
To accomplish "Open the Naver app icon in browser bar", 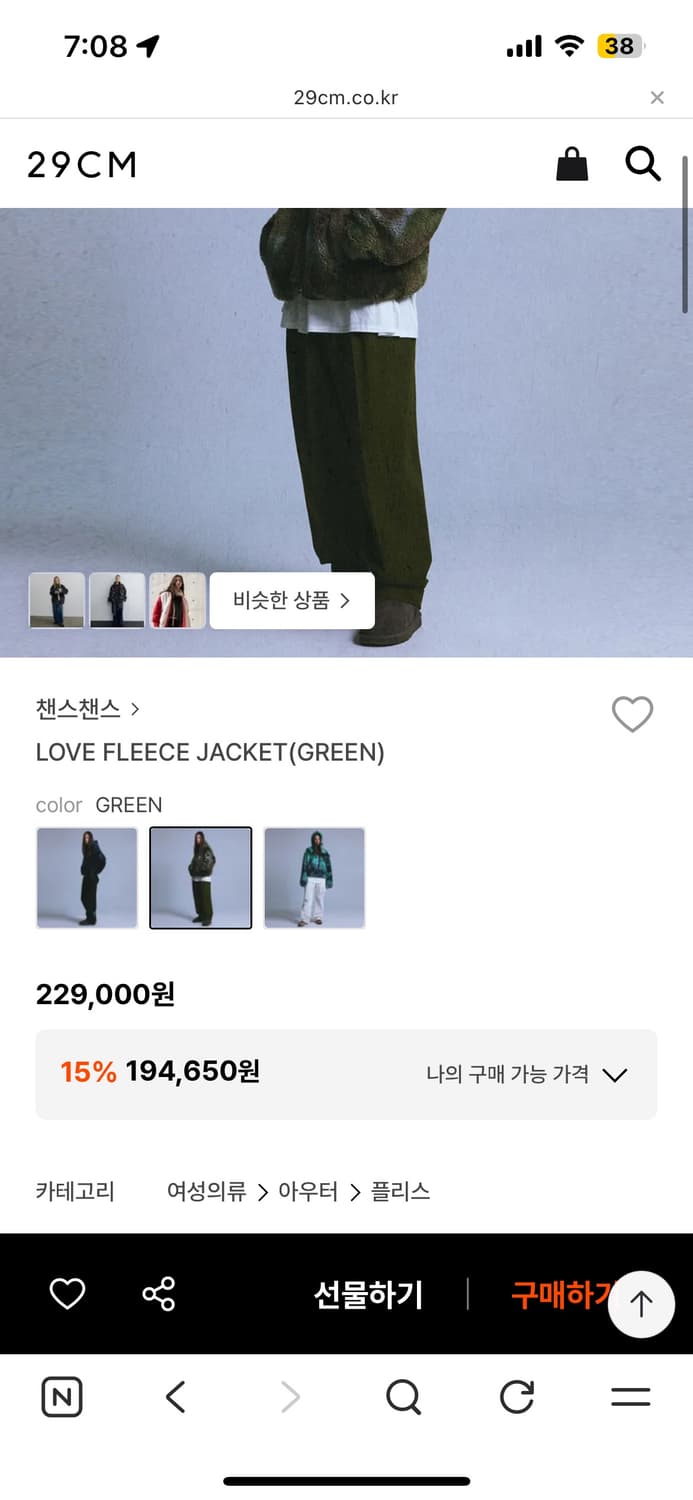I will coord(61,1397).
